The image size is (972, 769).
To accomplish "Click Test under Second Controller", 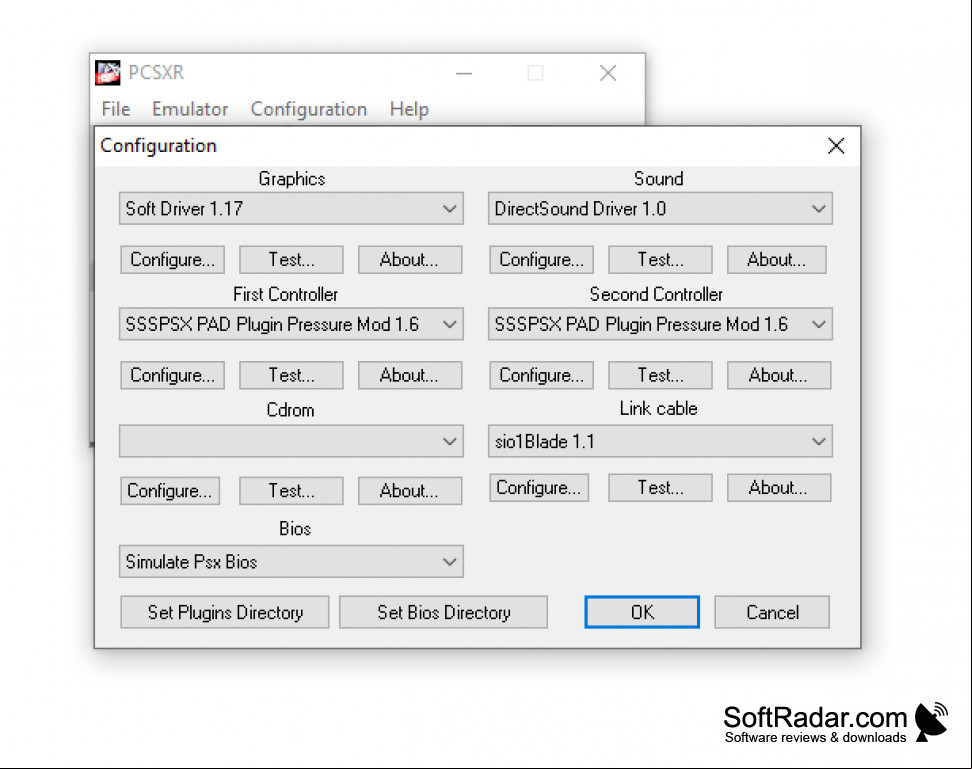I will click(x=660, y=376).
